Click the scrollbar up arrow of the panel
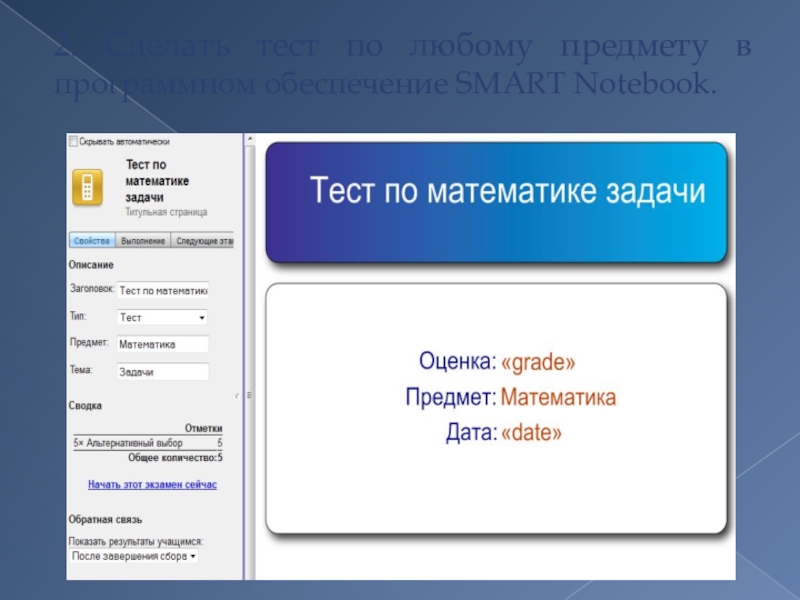The height and width of the screenshot is (600, 800). tap(249, 139)
